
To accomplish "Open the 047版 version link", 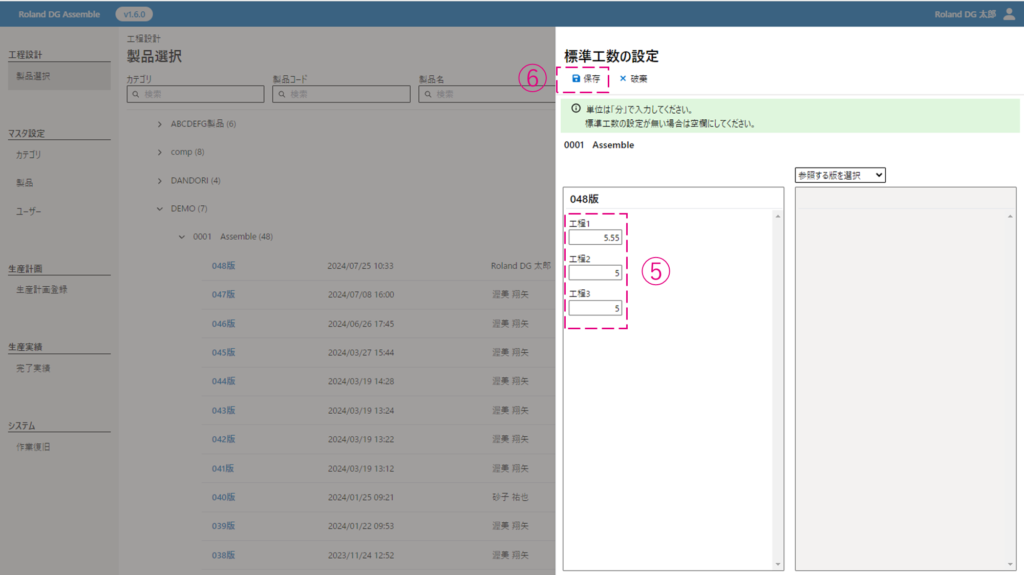I will 223,295.
